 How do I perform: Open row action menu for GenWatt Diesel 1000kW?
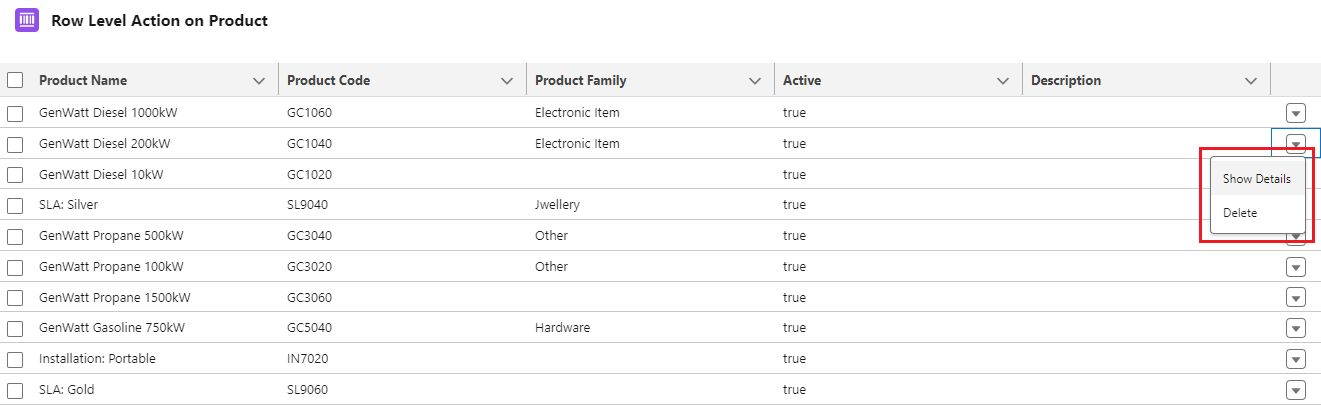(x=1296, y=113)
